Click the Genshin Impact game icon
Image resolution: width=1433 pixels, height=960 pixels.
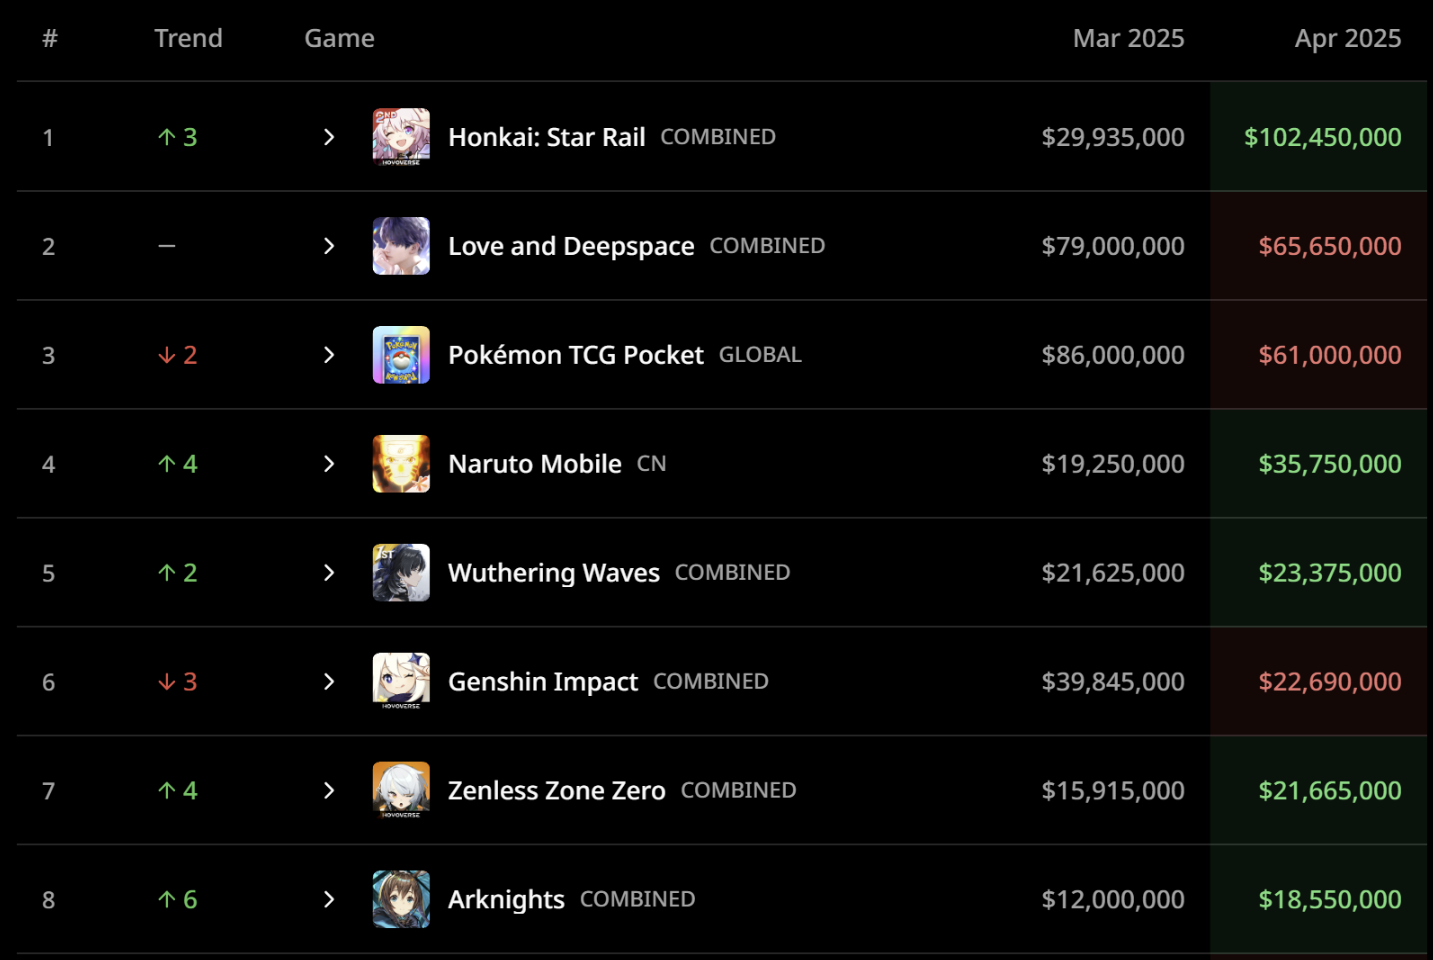click(401, 682)
